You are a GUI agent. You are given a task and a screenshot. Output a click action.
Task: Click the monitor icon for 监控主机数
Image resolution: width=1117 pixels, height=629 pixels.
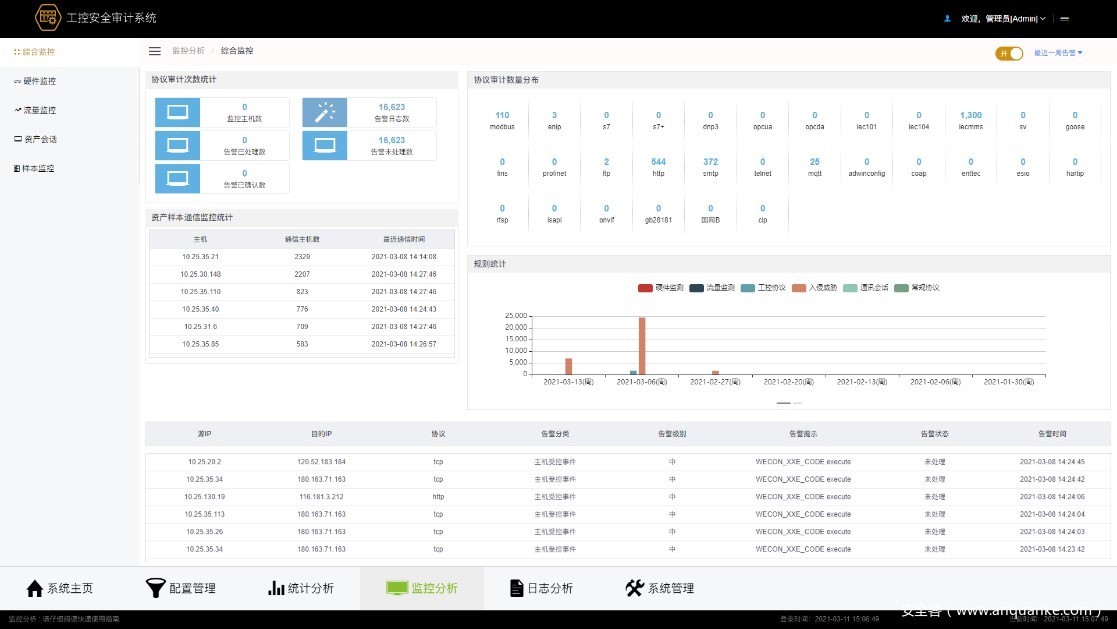click(177, 113)
